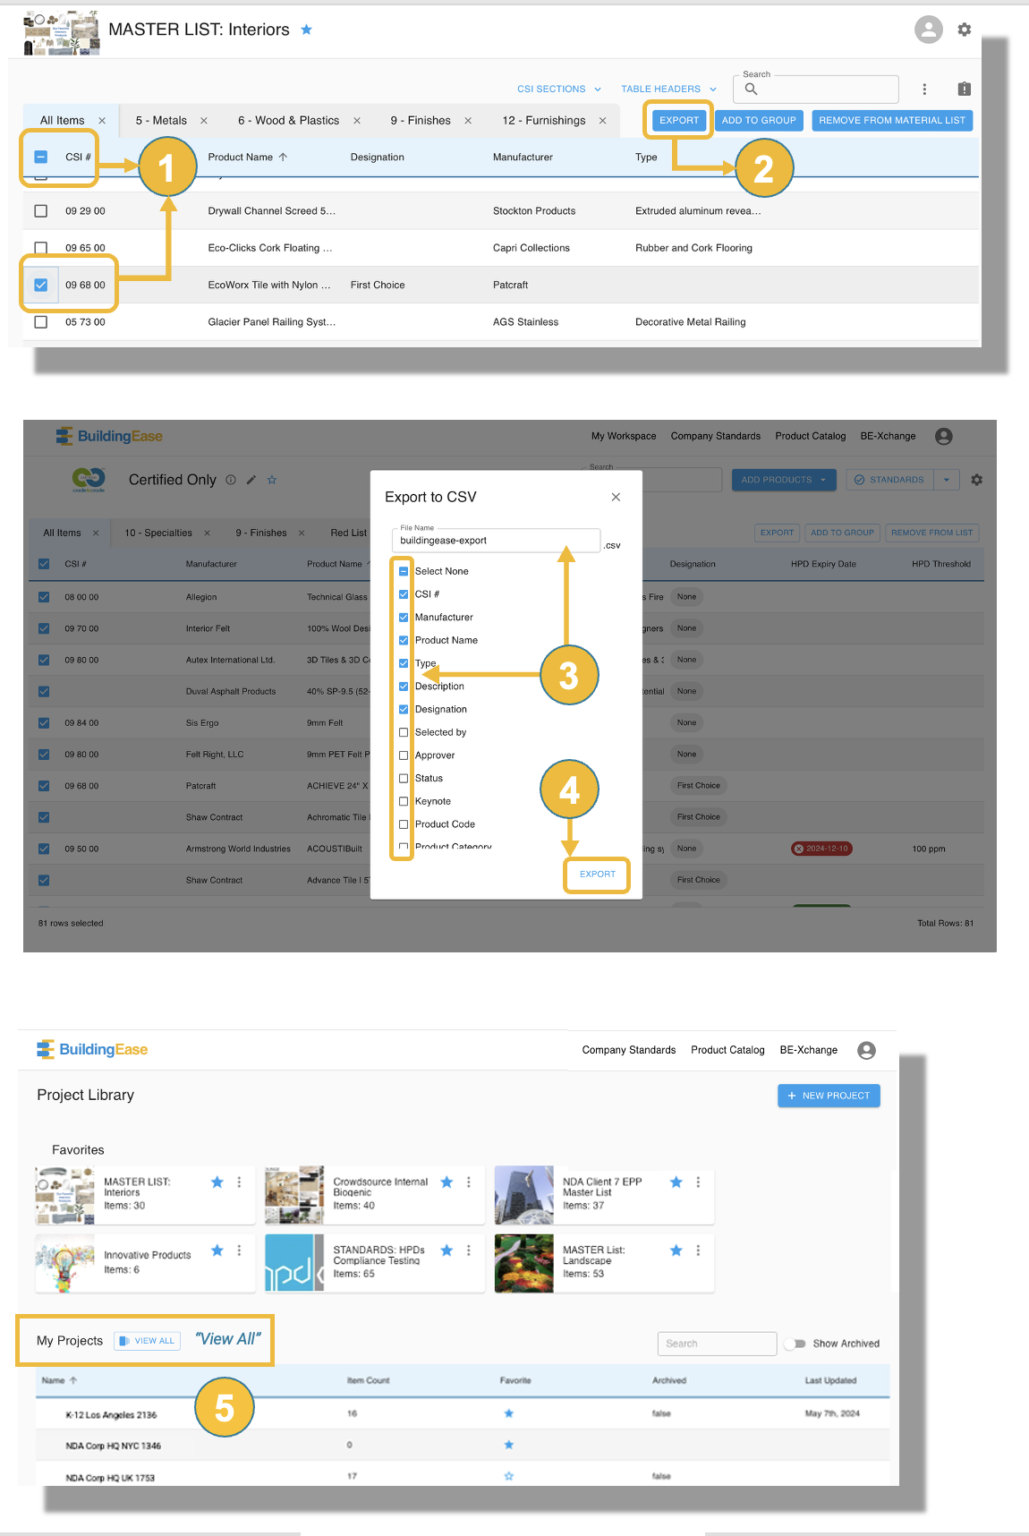1029x1536 pixels.
Task: Click REMOVE FROM MATERIAL LIST button
Action: [x=892, y=120]
